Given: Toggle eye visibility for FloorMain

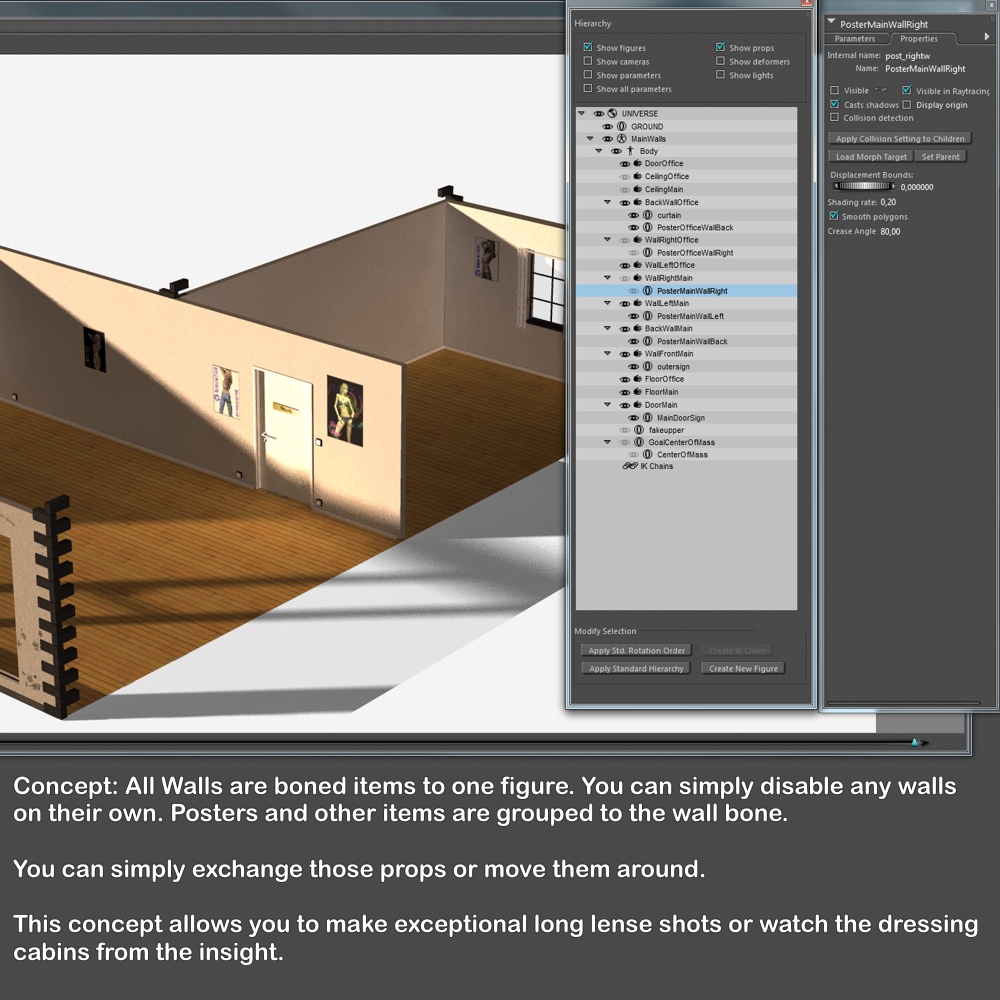Looking at the screenshot, I should [625, 392].
